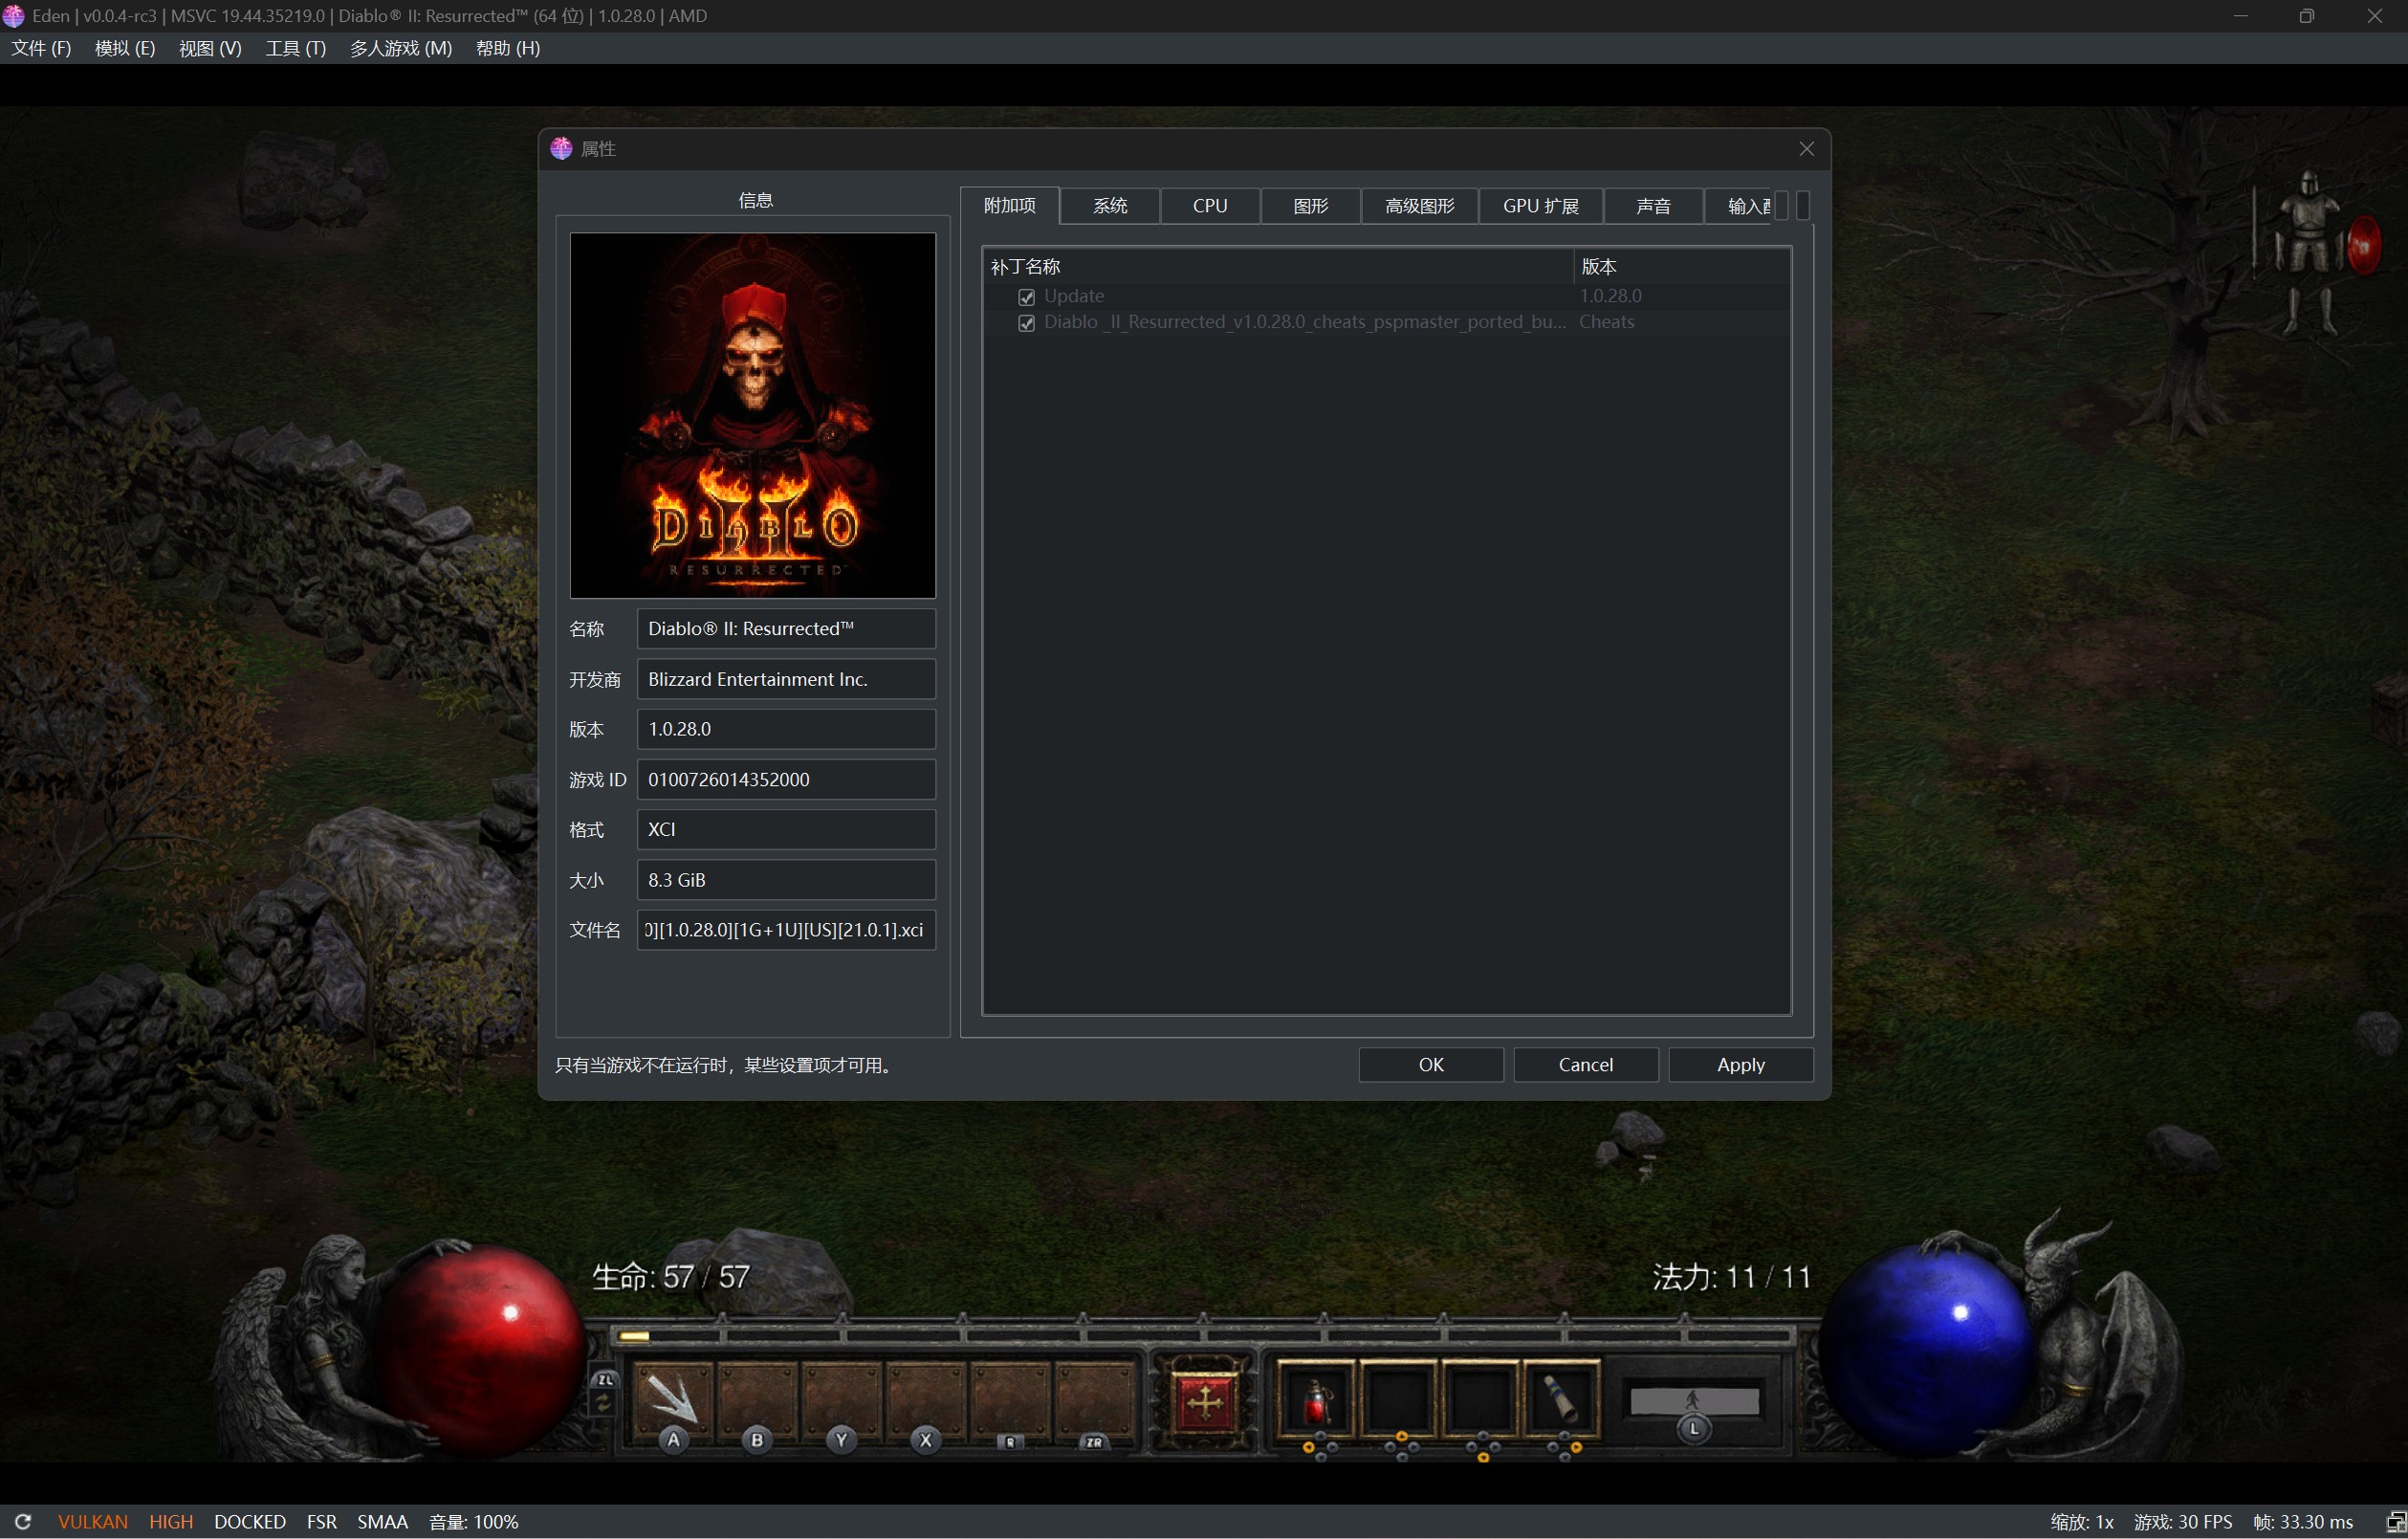Toggle the DOCKED mode indicator

[x=249, y=1521]
